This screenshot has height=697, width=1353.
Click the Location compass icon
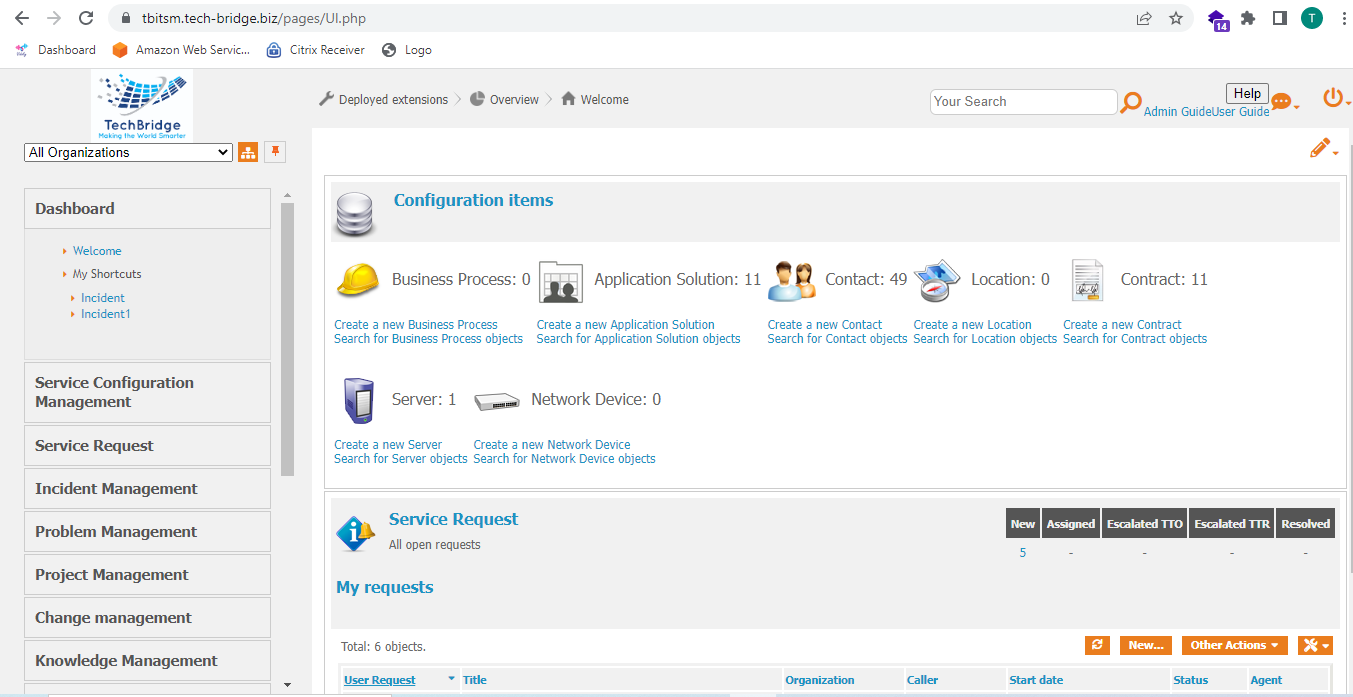tap(937, 281)
